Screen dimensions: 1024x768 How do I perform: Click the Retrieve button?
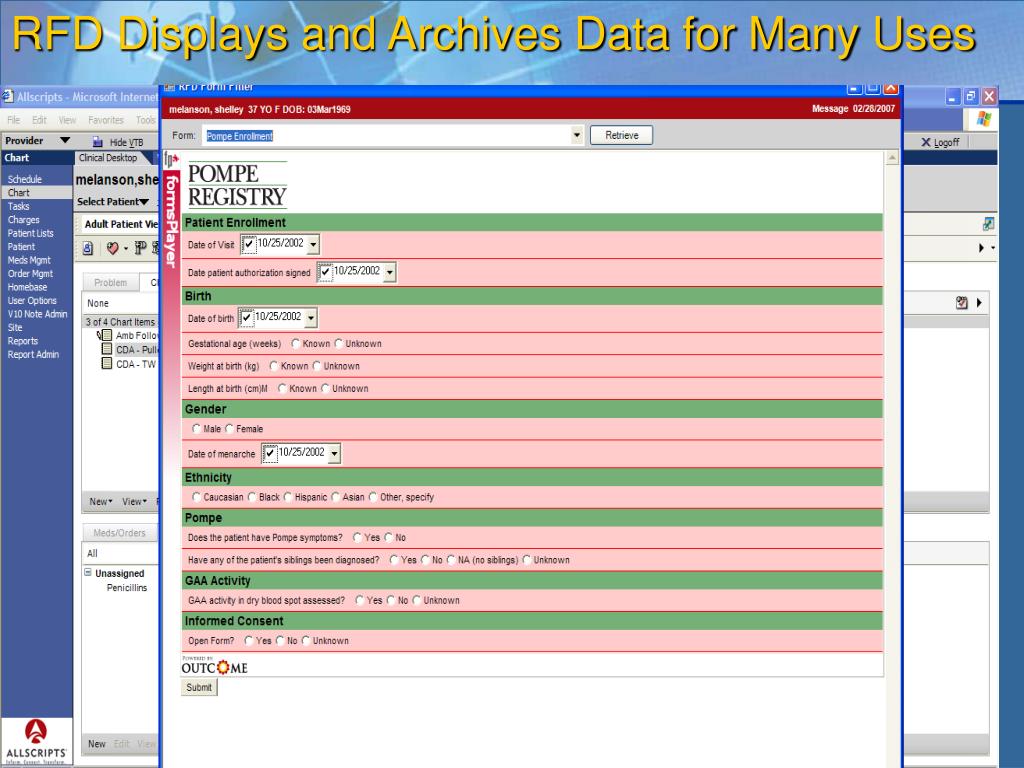point(622,135)
